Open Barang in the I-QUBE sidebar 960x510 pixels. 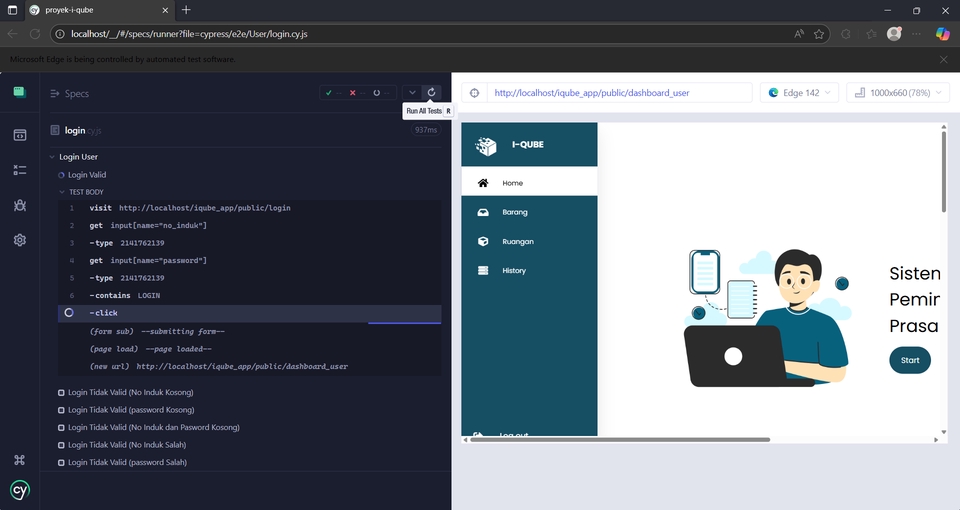514,212
